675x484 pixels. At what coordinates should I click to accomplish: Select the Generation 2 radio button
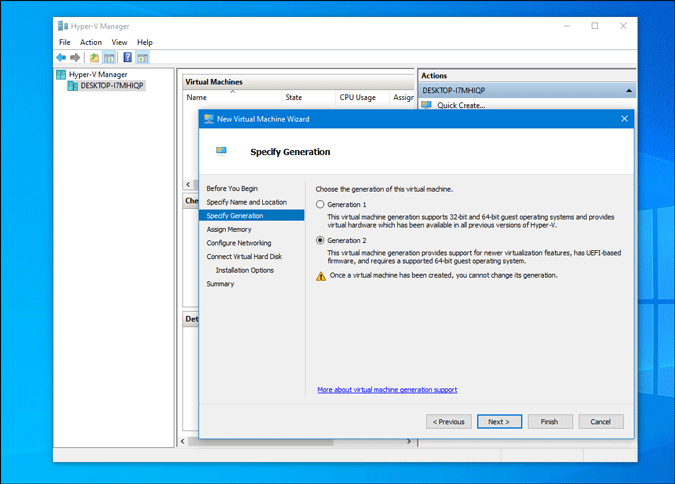(320, 240)
